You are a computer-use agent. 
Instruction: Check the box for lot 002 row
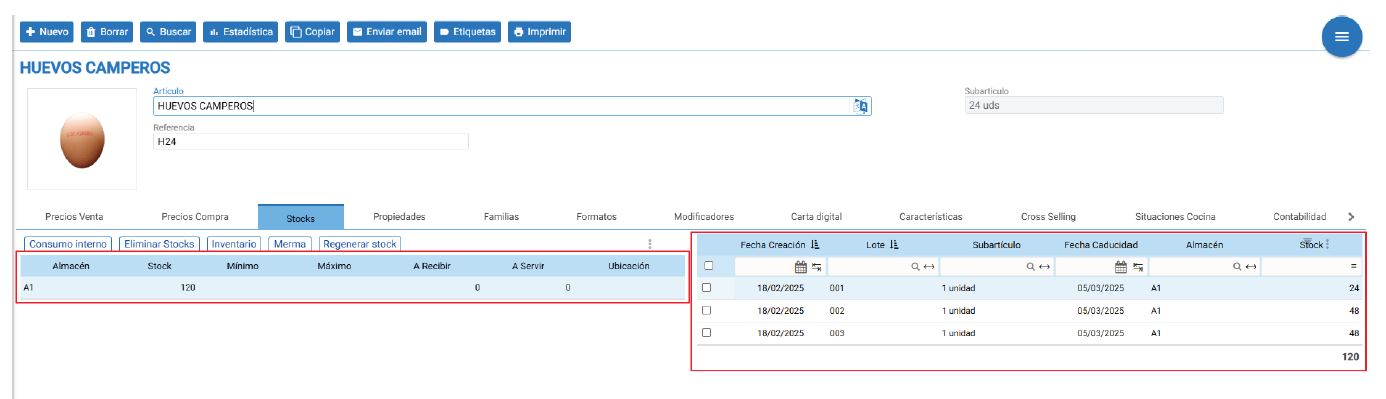point(708,311)
